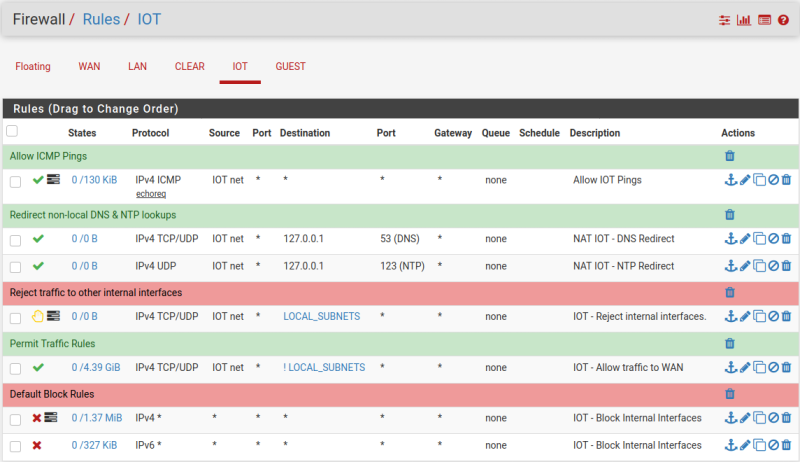Switch to the GUEST tab
Image resolution: width=800 pixels, height=462 pixels.
(x=290, y=66)
